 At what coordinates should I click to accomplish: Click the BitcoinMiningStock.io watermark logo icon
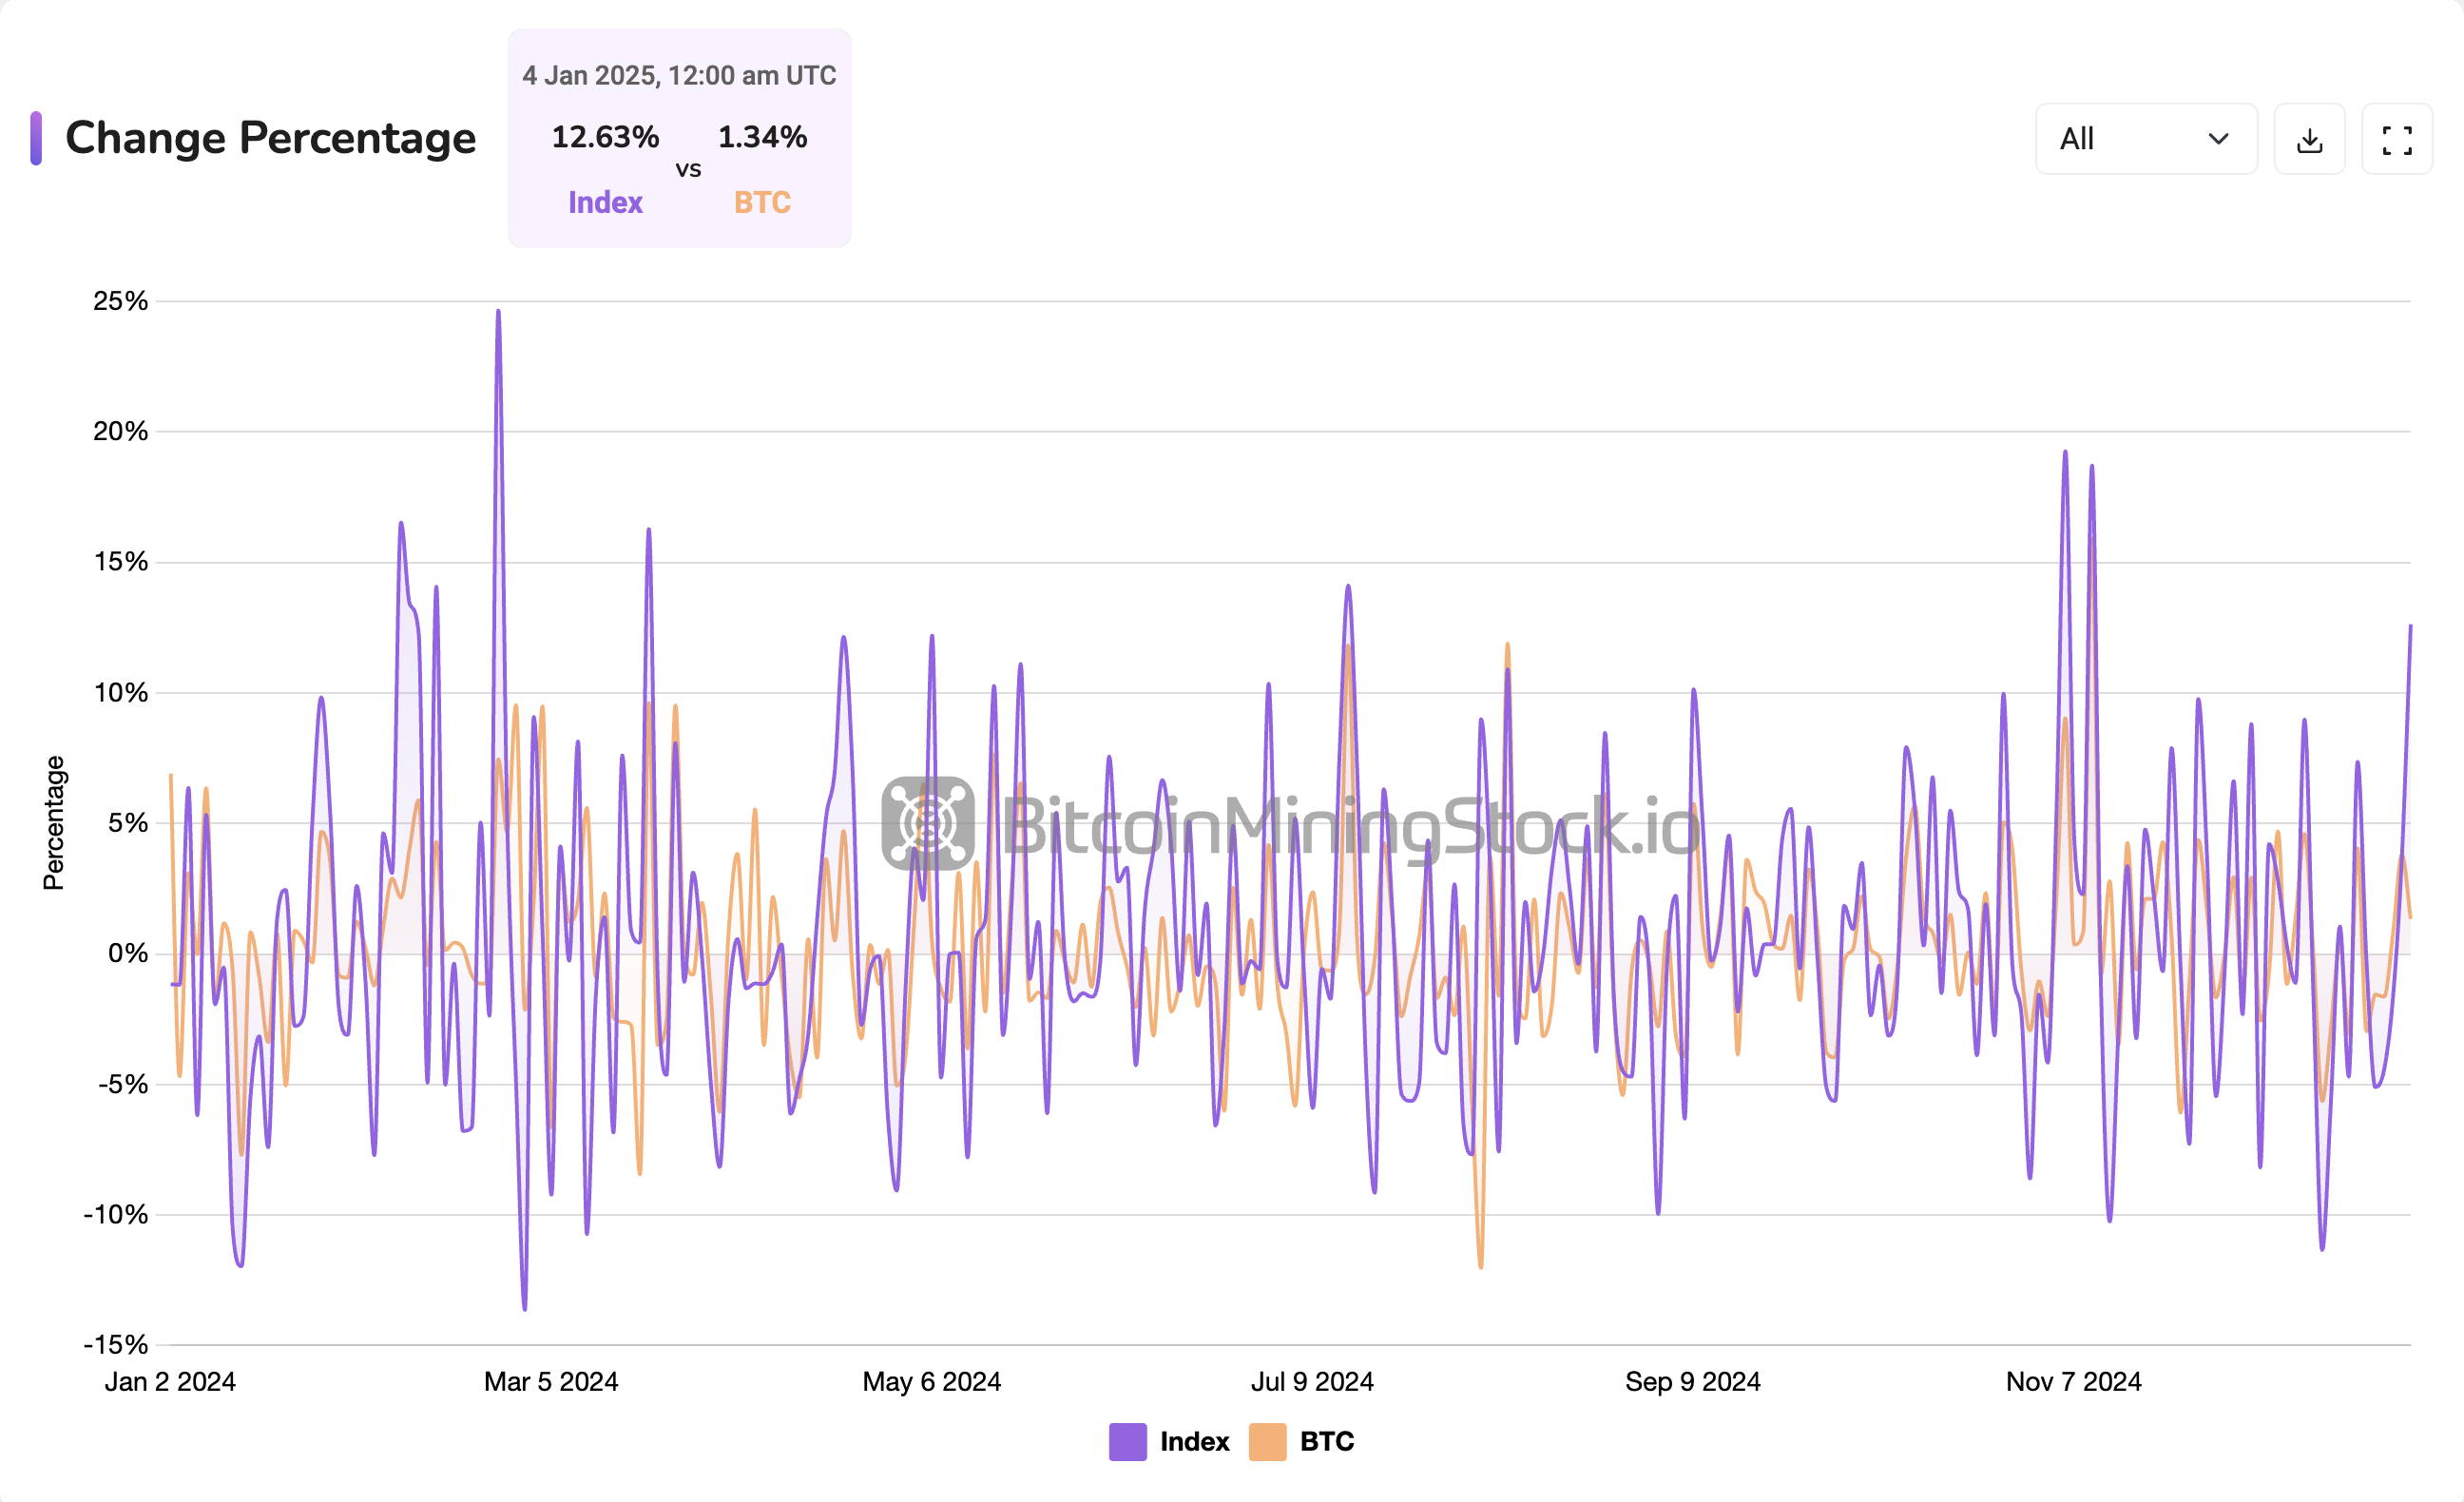(927, 823)
